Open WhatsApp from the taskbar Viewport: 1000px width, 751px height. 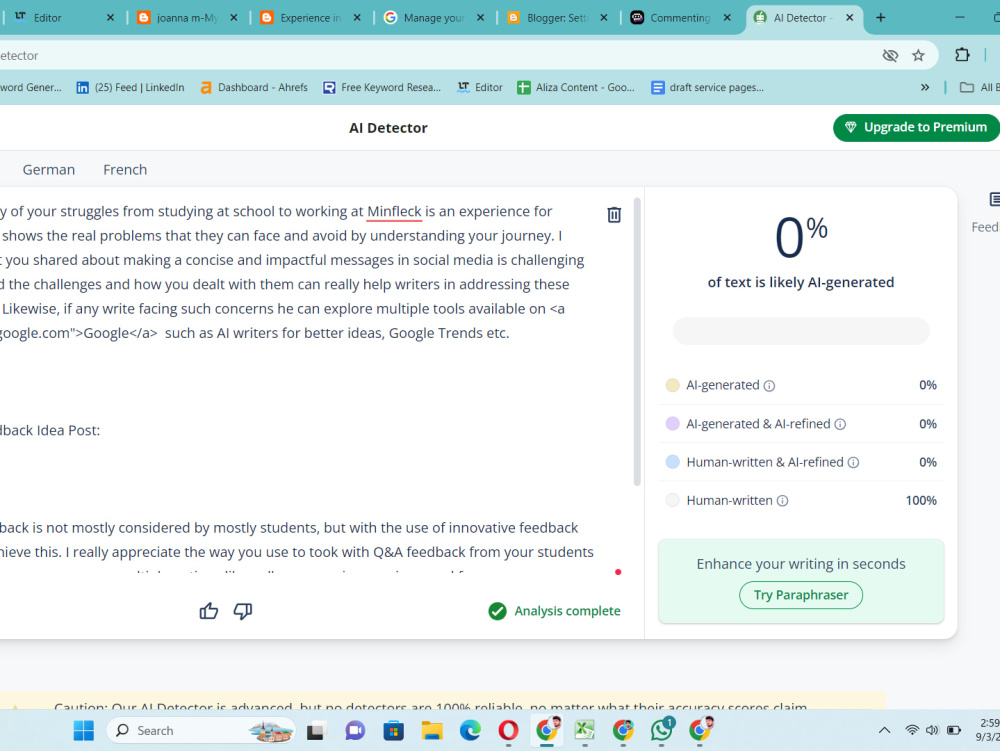(x=661, y=731)
